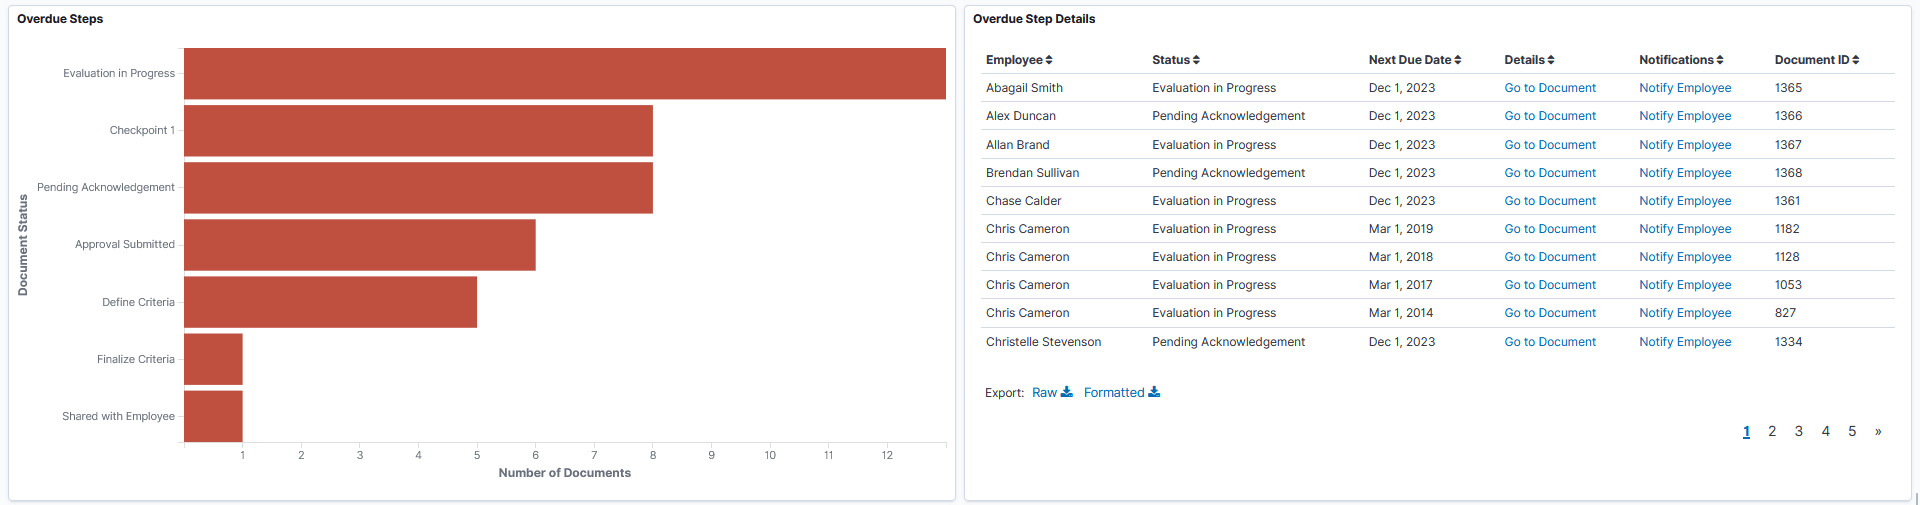Notify Employee Christelle Stevenson
Screen dimensions: 1920x505
pos(1685,342)
